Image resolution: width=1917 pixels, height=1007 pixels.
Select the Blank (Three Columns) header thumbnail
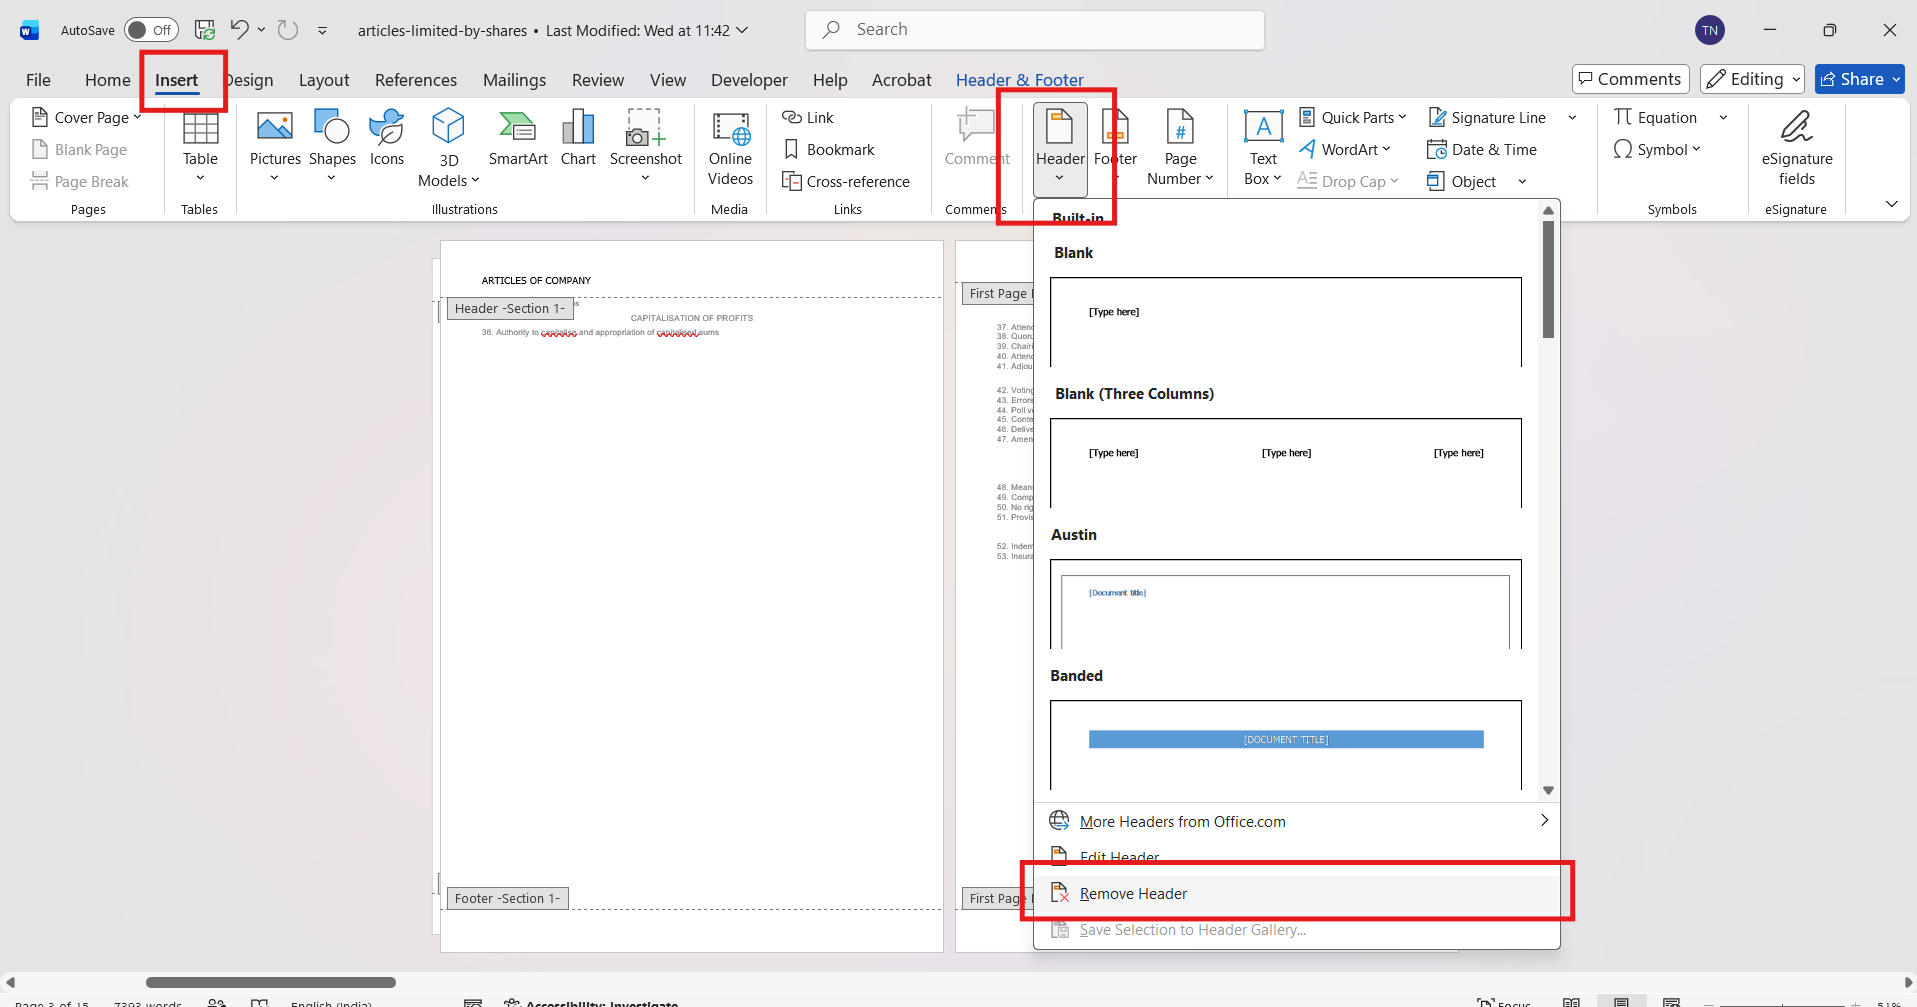(x=1286, y=463)
